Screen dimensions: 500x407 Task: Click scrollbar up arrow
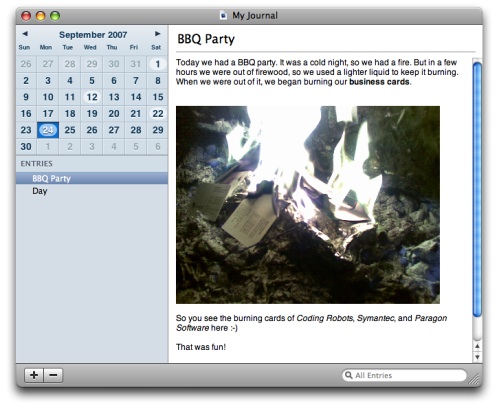click(477, 346)
